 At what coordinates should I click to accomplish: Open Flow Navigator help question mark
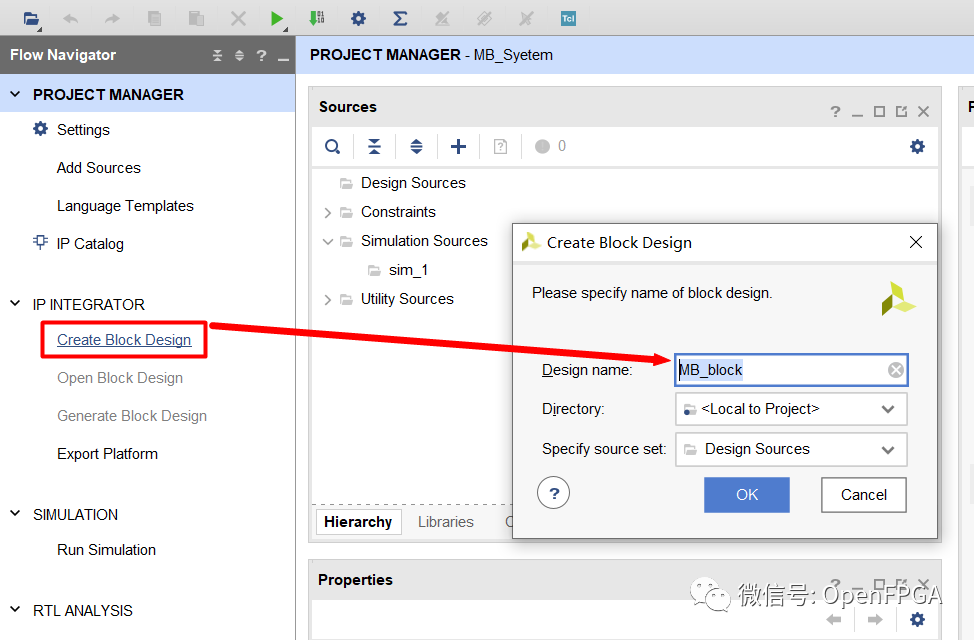tap(262, 55)
